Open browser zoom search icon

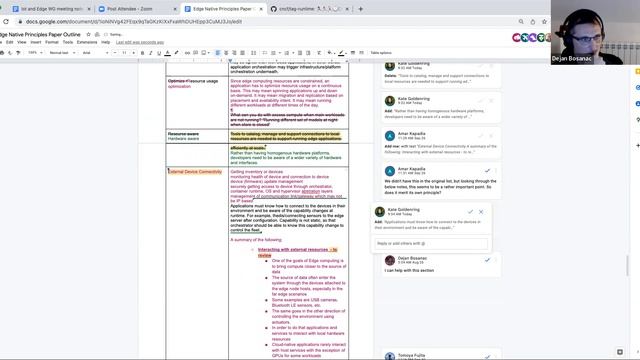(x=521, y=21)
